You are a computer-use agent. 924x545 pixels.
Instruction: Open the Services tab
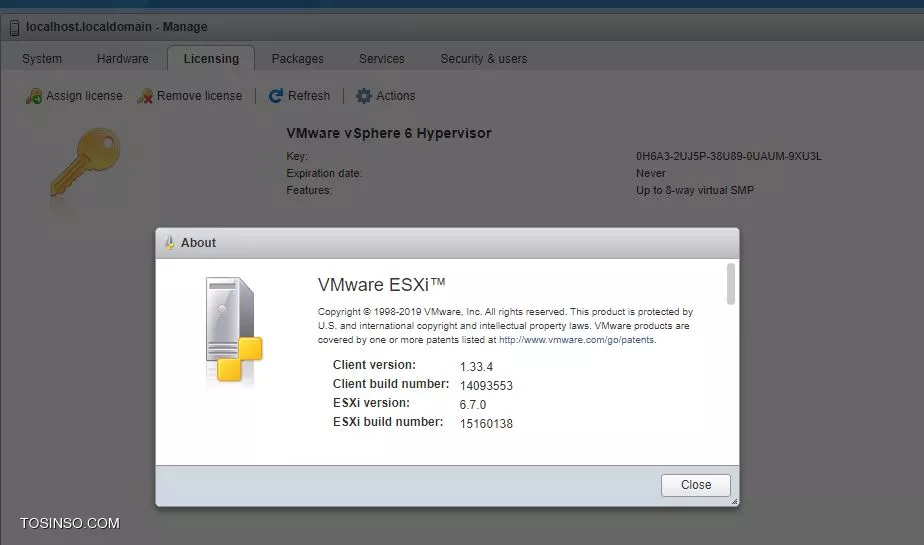(382, 59)
